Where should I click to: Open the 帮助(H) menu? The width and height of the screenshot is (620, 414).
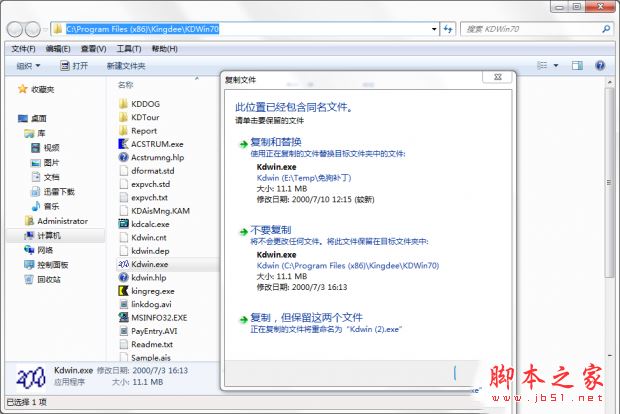click(164, 49)
